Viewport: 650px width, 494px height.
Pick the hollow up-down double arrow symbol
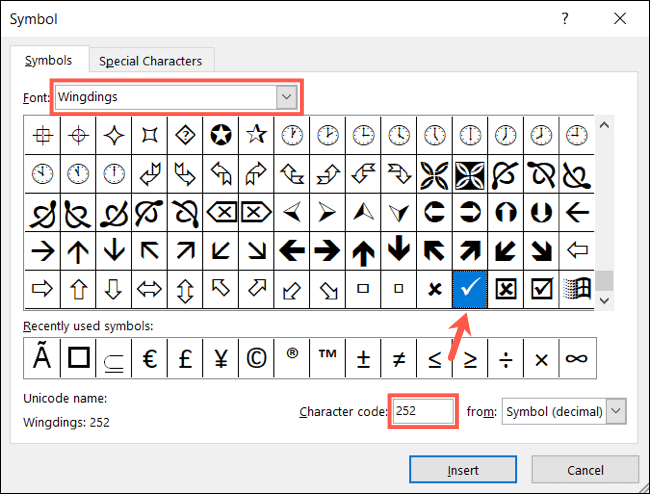pos(185,289)
